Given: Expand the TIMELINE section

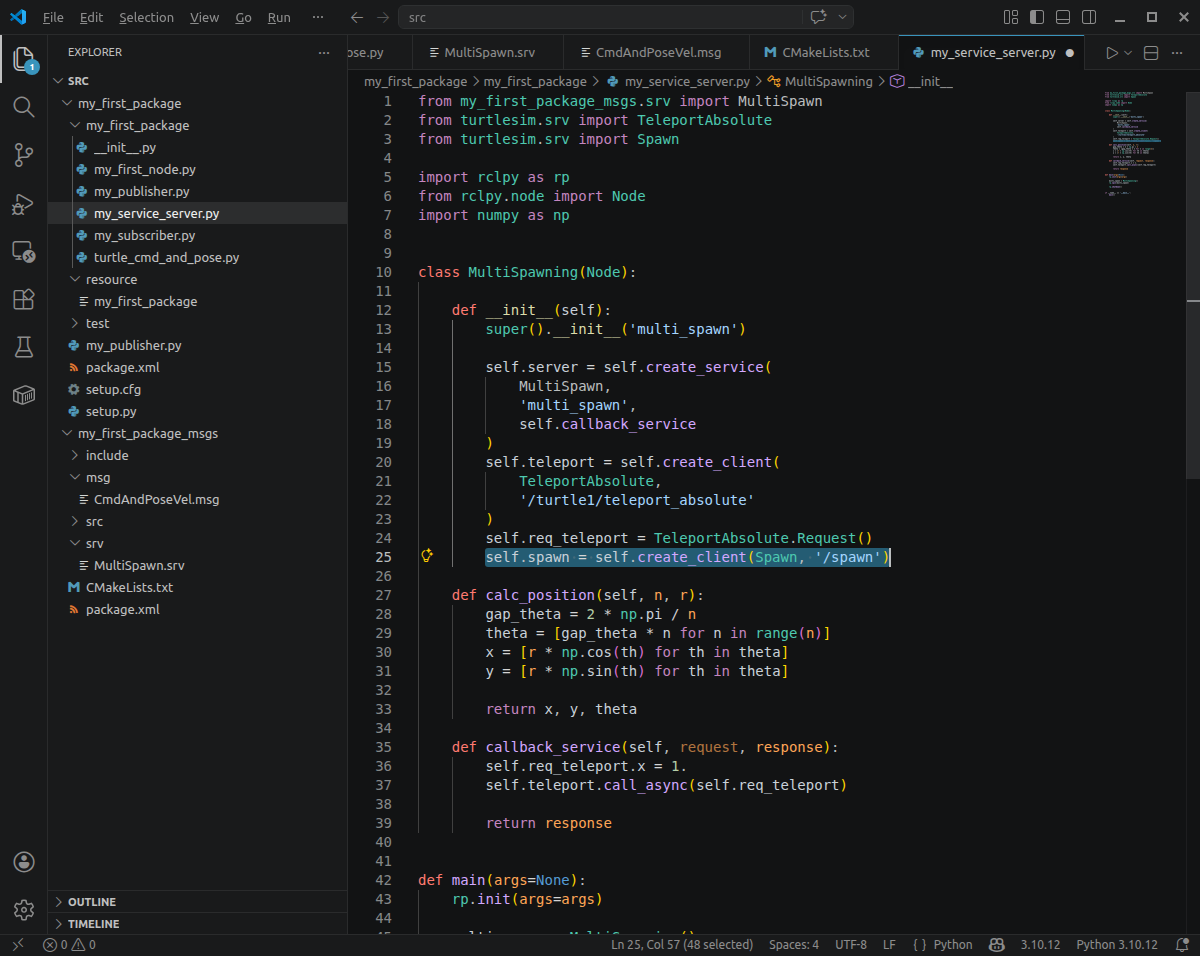Looking at the screenshot, I should 197,923.
